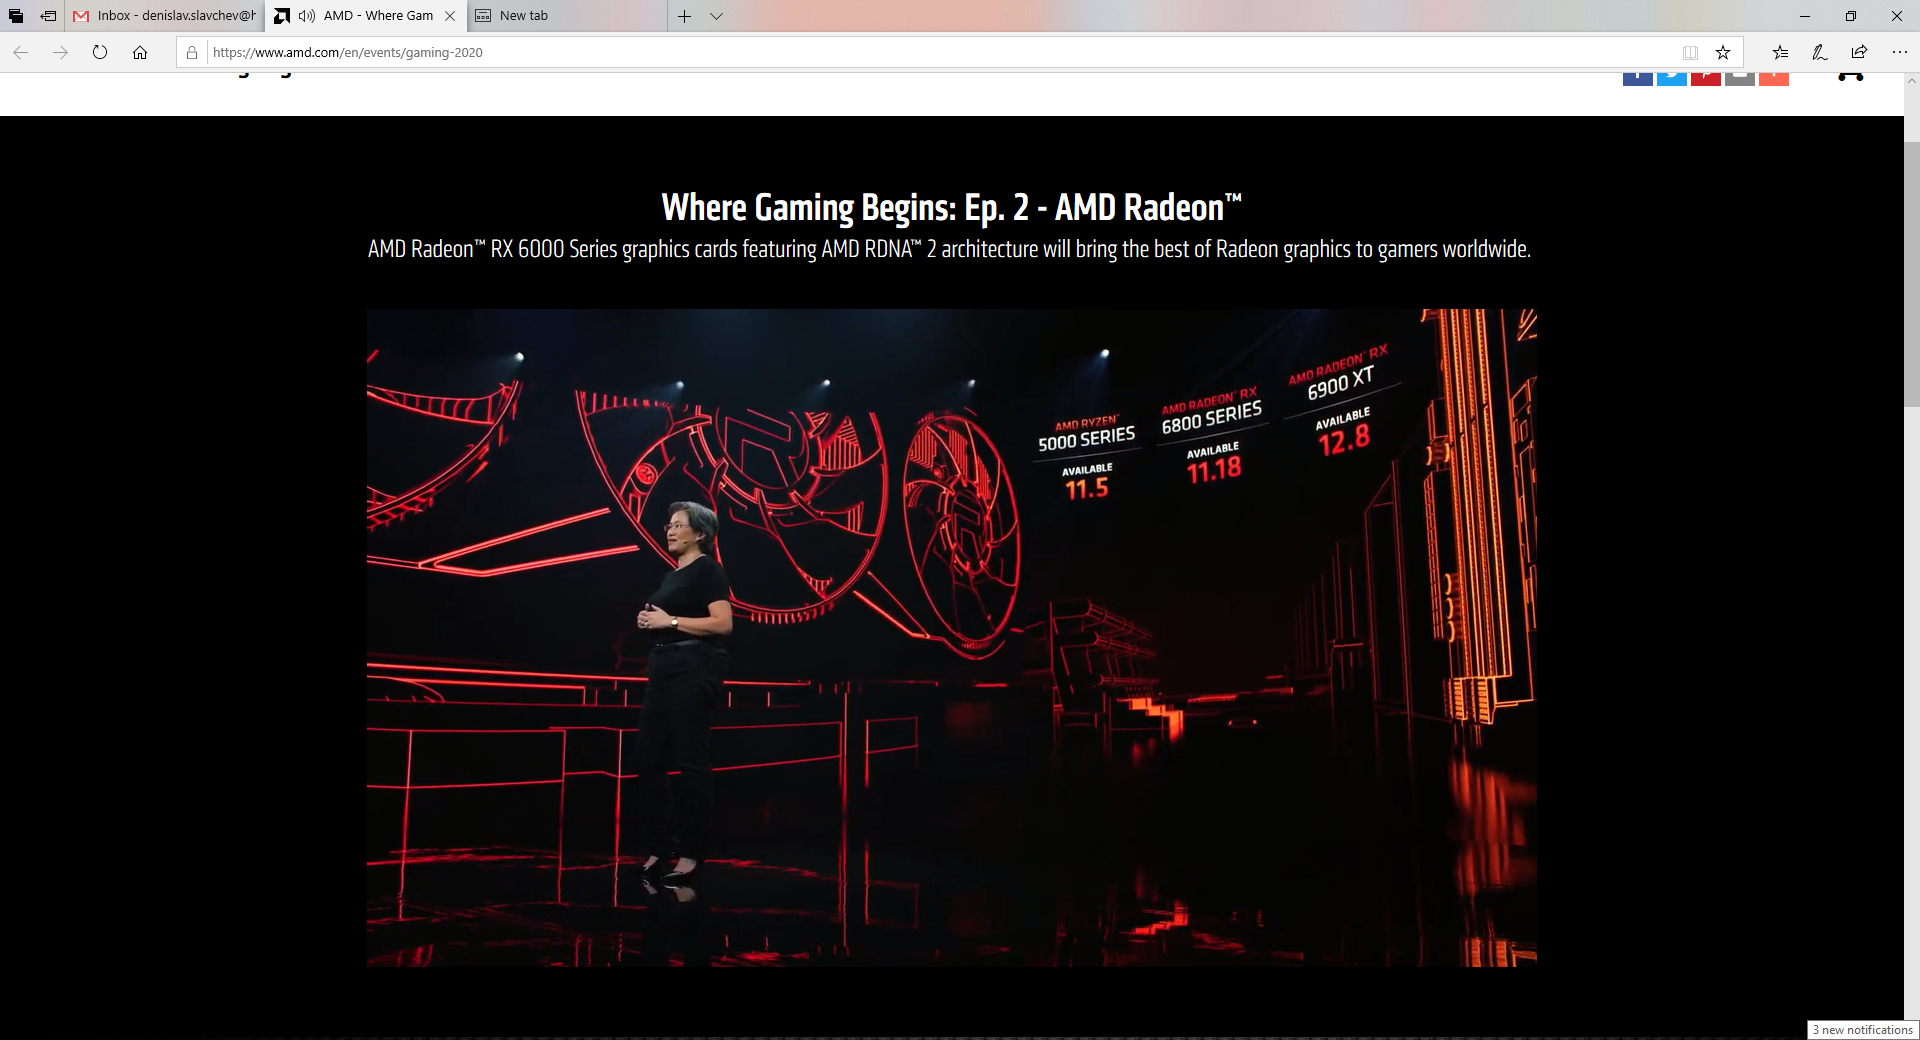
Task: Set these tabs aside
Action: click(48, 16)
